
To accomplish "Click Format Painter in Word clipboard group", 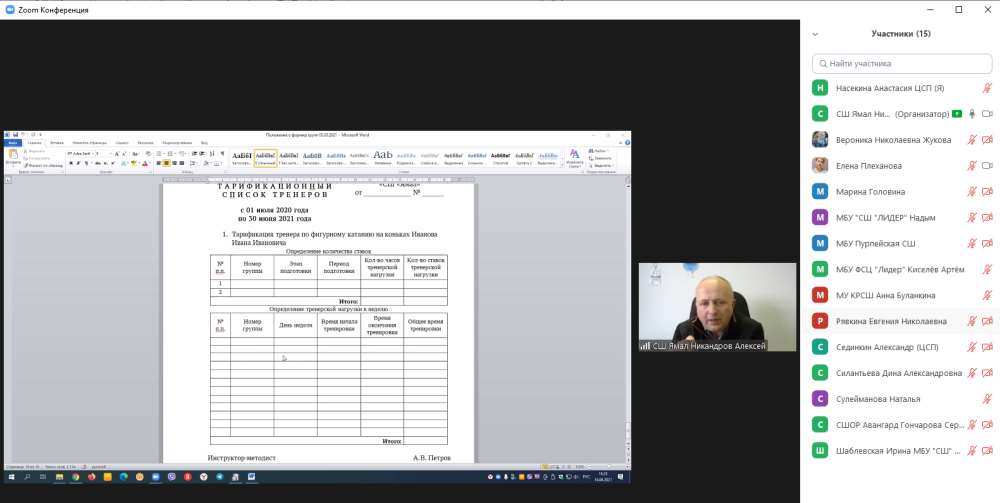I will pyautogui.click(x=43, y=165).
